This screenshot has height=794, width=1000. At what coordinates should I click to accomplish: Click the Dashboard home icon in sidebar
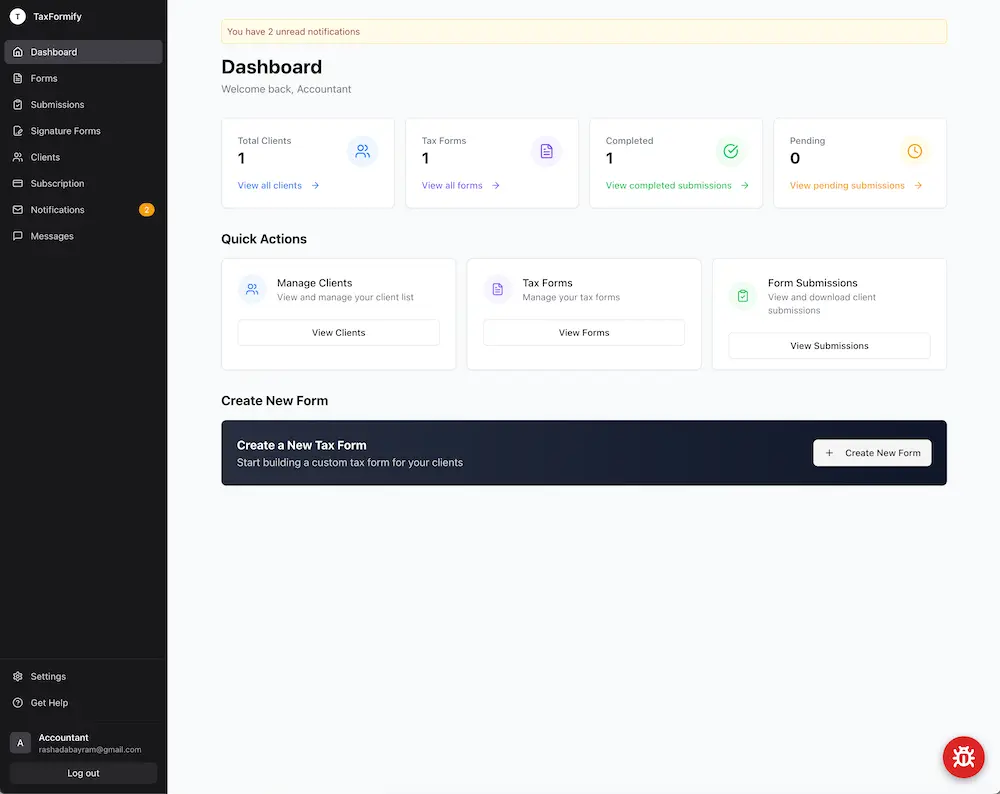point(18,52)
